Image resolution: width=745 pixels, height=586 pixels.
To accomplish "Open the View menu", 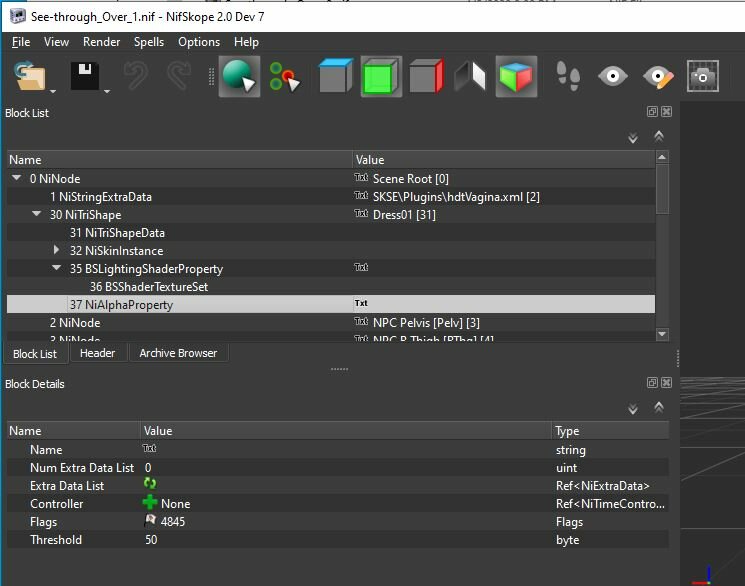I will tap(57, 42).
